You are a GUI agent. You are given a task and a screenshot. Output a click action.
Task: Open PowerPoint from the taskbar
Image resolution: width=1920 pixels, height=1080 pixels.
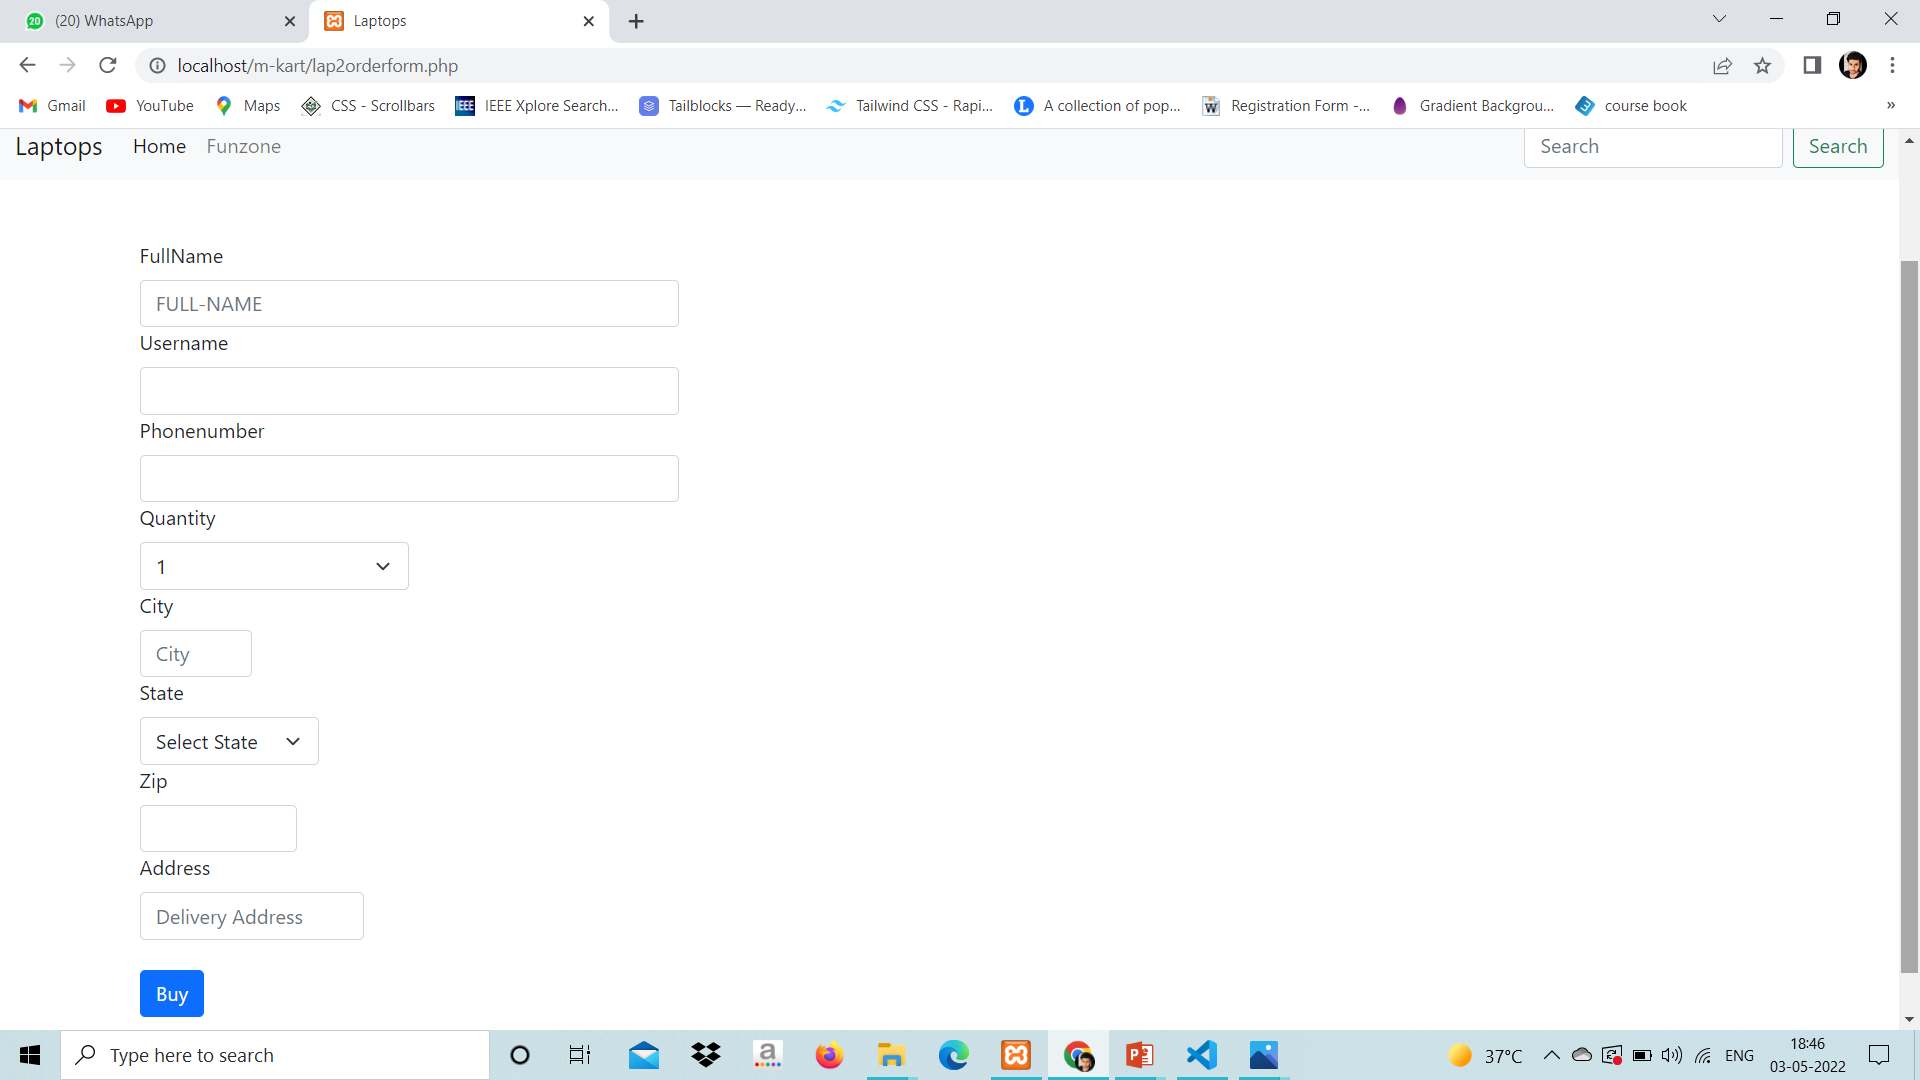(x=1139, y=1055)
